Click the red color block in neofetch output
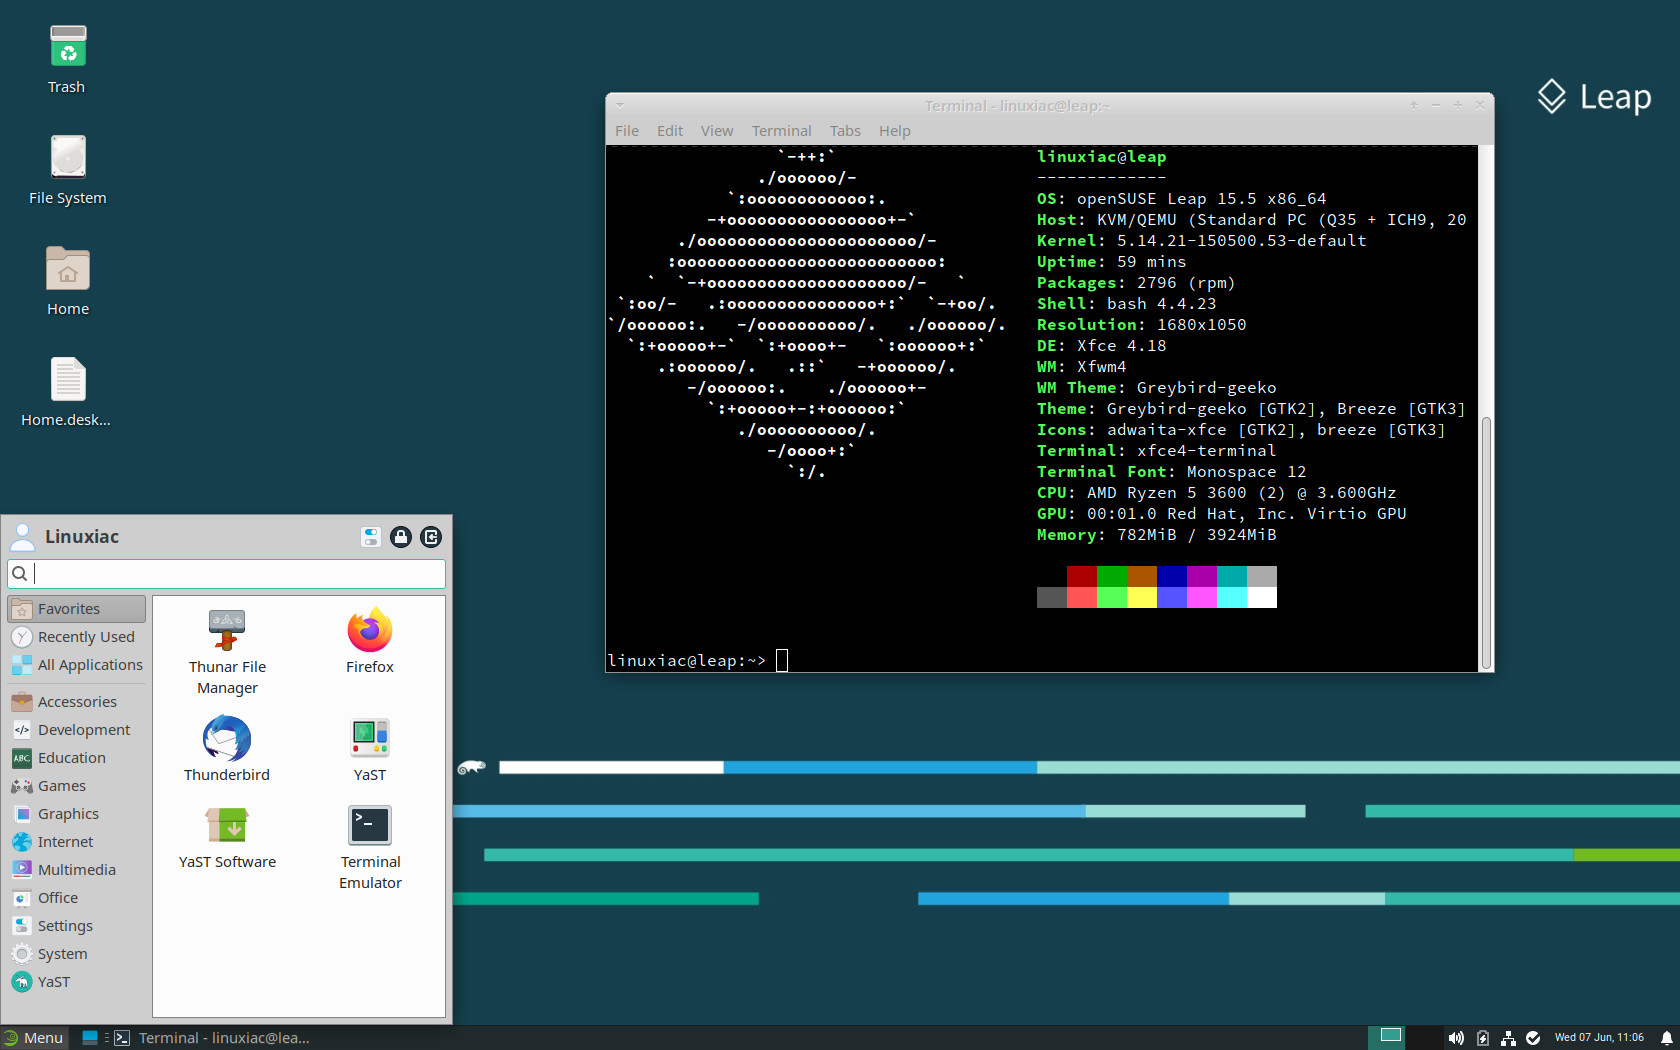Image resolution: width=1680 pixels, height=1050 pixels. [x=1082, y=576]
